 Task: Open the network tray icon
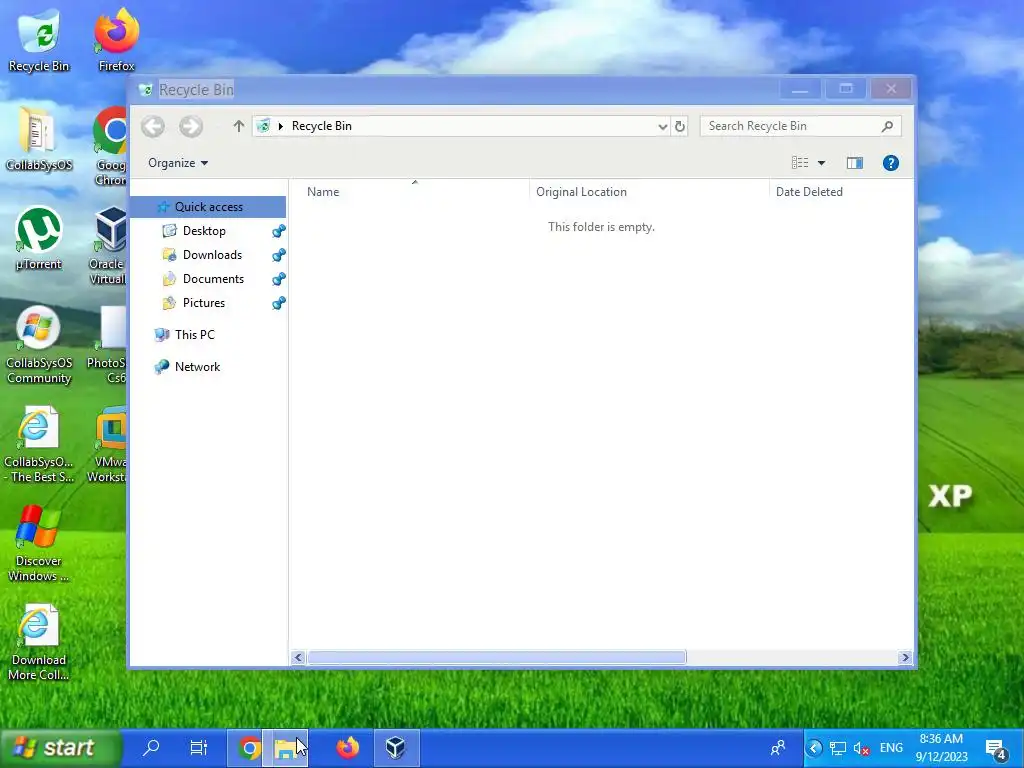click(837, 748)
